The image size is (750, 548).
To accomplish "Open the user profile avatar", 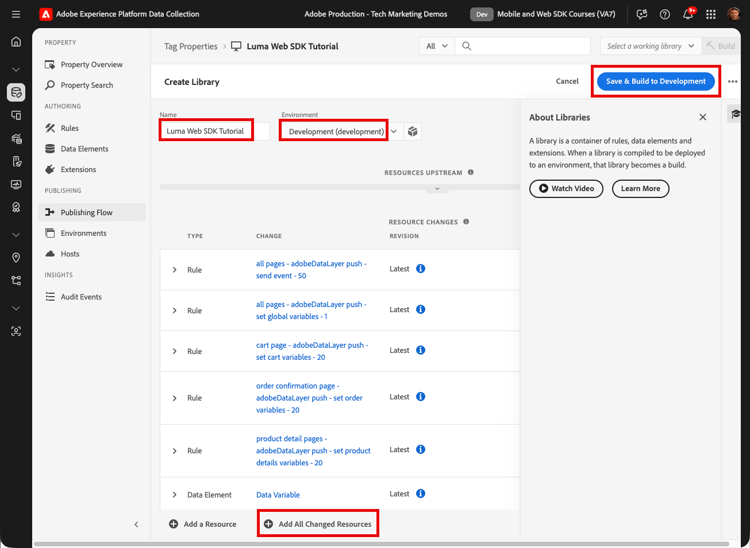I will click(734, 14).
